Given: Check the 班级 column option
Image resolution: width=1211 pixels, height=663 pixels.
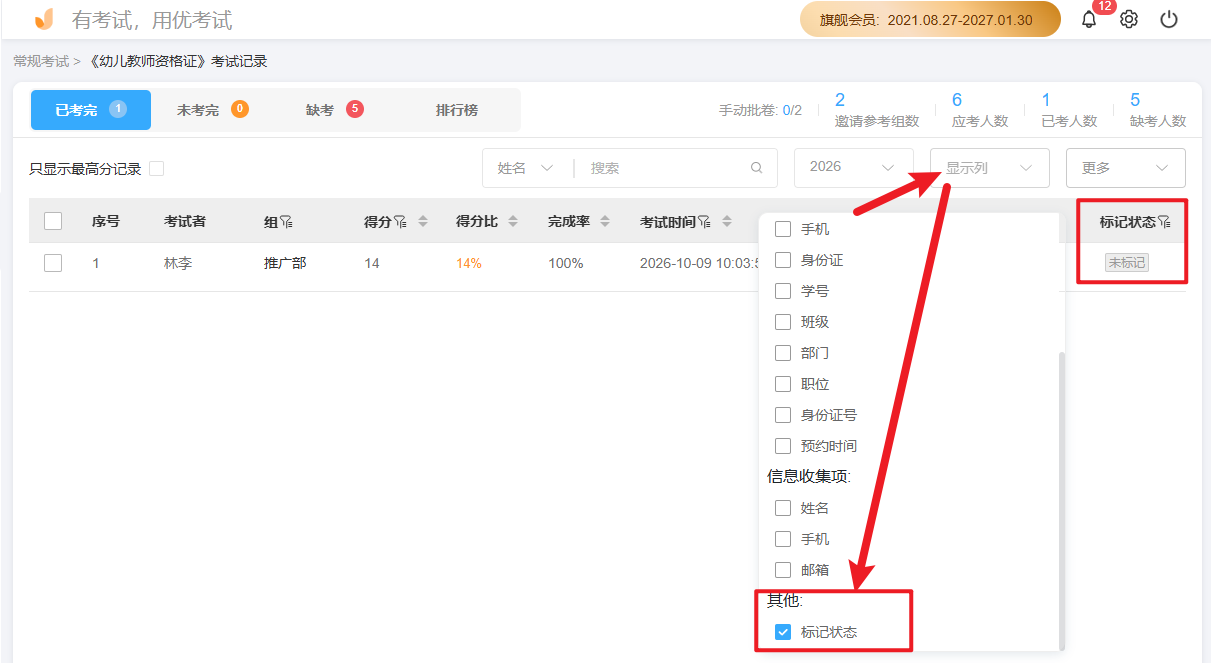Looking at the screenshot, I should pyautogui.click(x=783, y=322).
